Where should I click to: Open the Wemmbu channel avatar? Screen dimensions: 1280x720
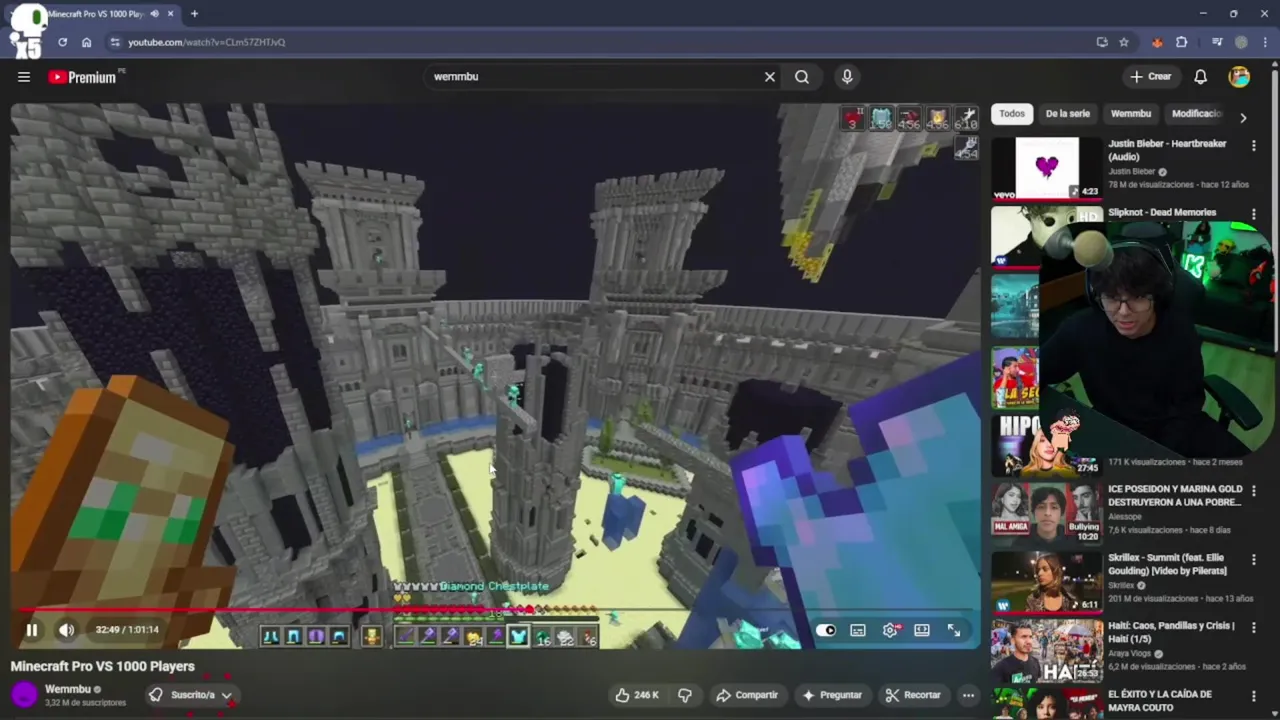pos(24,694)
